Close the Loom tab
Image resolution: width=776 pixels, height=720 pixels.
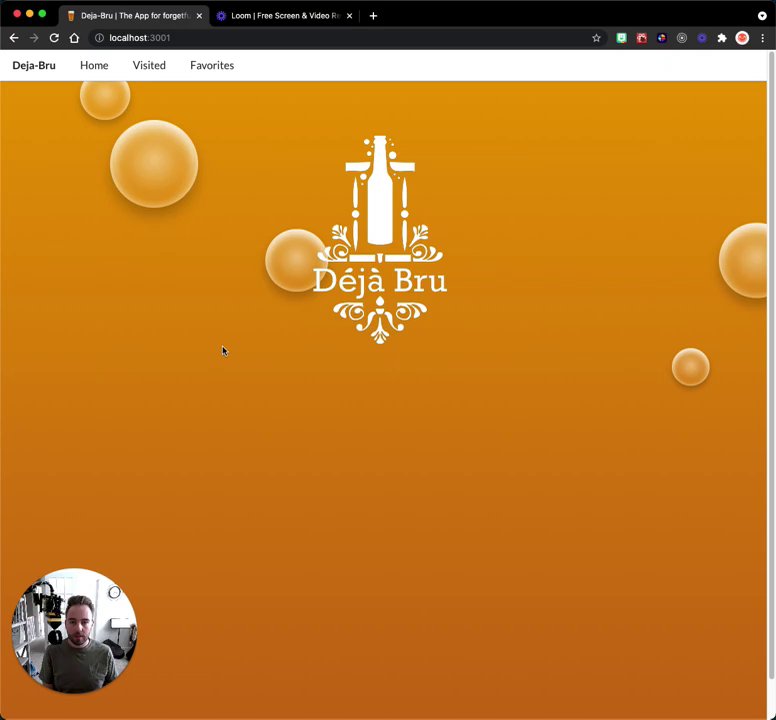[349, 16]
